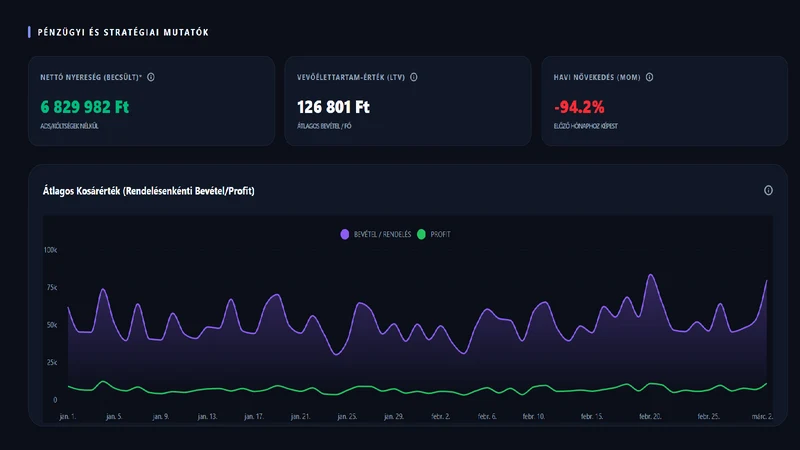This screenshot has height=450, width=800.
Task: Select the febr. 10. axis label
Action: pyautogui.click(x=533, y=416)
